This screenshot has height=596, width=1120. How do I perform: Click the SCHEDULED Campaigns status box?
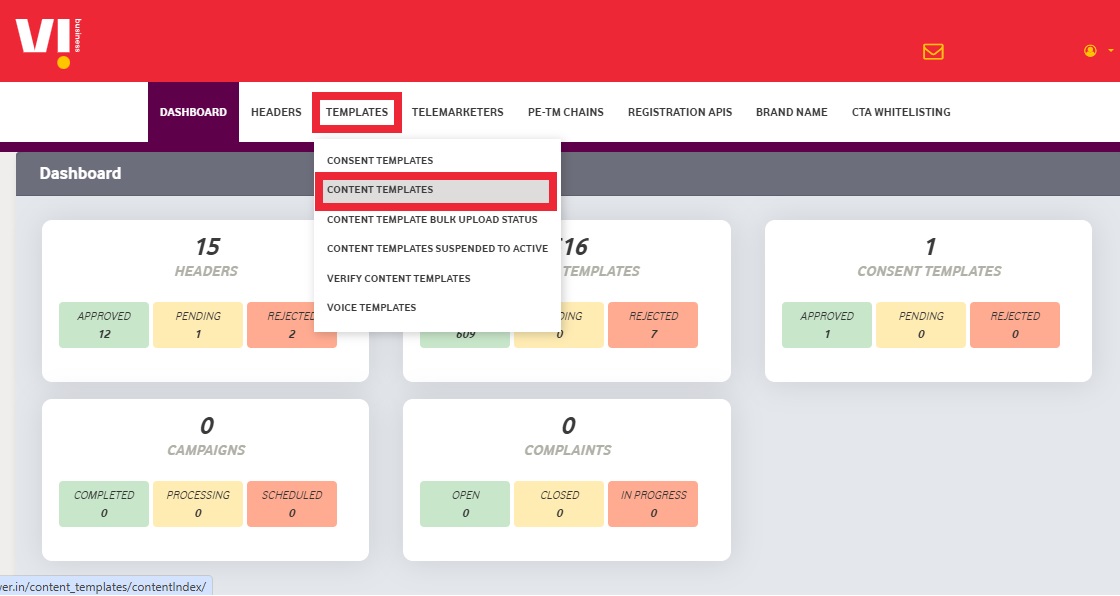[x=292, y=504]
